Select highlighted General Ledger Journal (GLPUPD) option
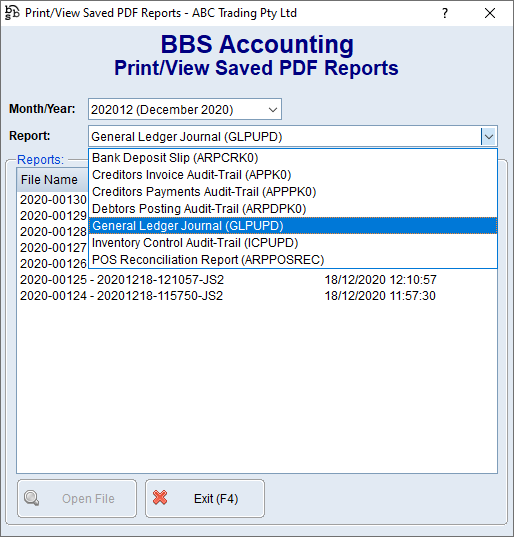Image resolution: width=514 pixels, height=537 pixels. [x=293, y=226]
